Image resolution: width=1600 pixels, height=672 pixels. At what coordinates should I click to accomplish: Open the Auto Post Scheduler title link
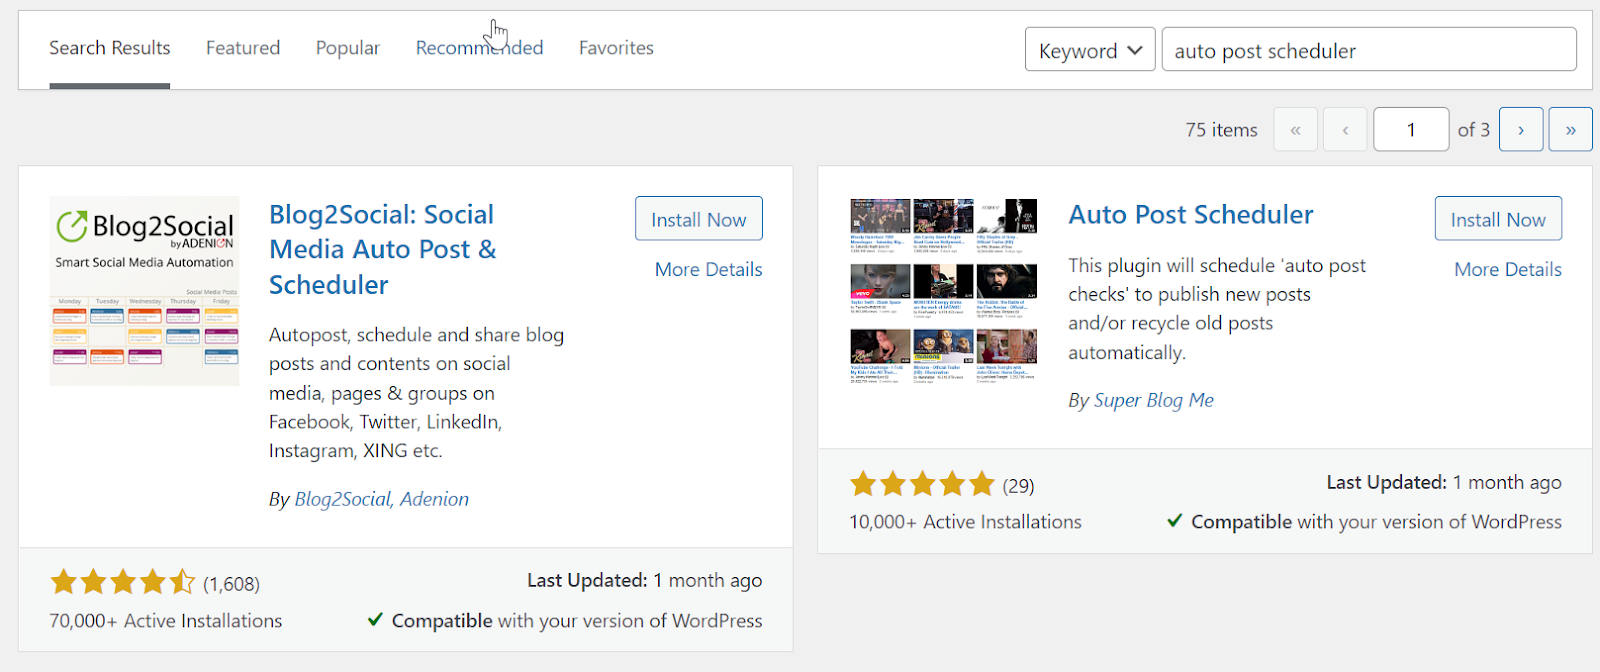(x=1191, y=214)
